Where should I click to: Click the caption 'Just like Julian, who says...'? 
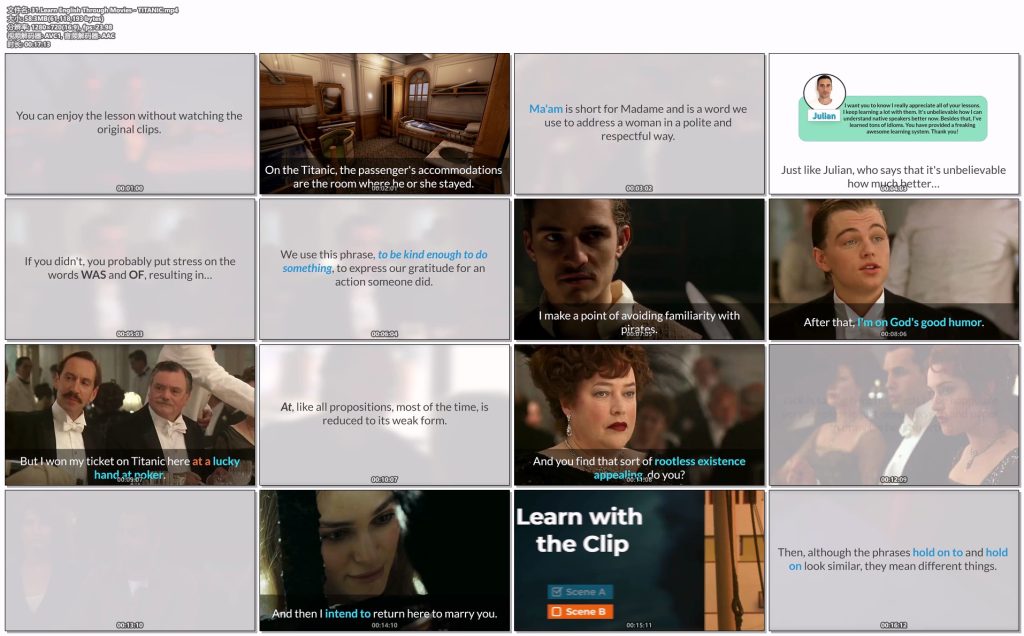[x=893, y=177]
